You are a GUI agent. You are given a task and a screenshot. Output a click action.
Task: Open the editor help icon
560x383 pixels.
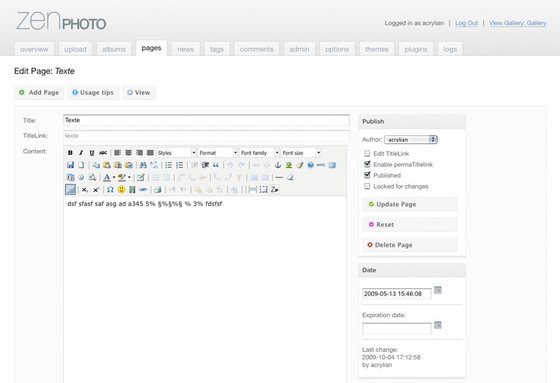click(310, 165)
